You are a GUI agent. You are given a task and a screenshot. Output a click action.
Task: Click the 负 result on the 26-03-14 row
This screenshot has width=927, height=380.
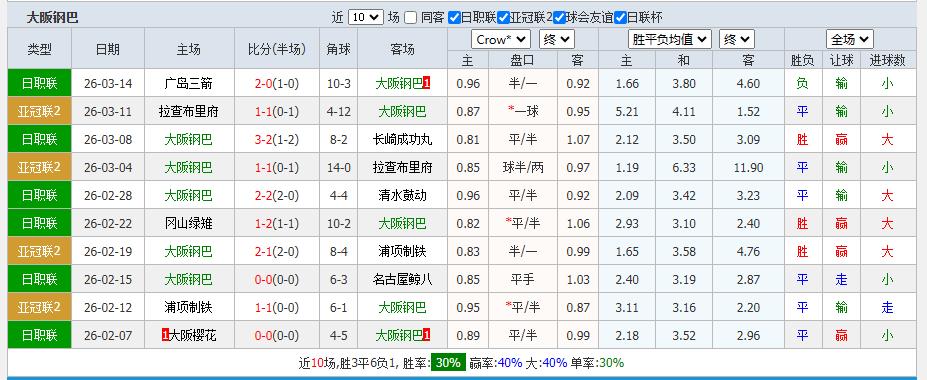coord(802,84)
